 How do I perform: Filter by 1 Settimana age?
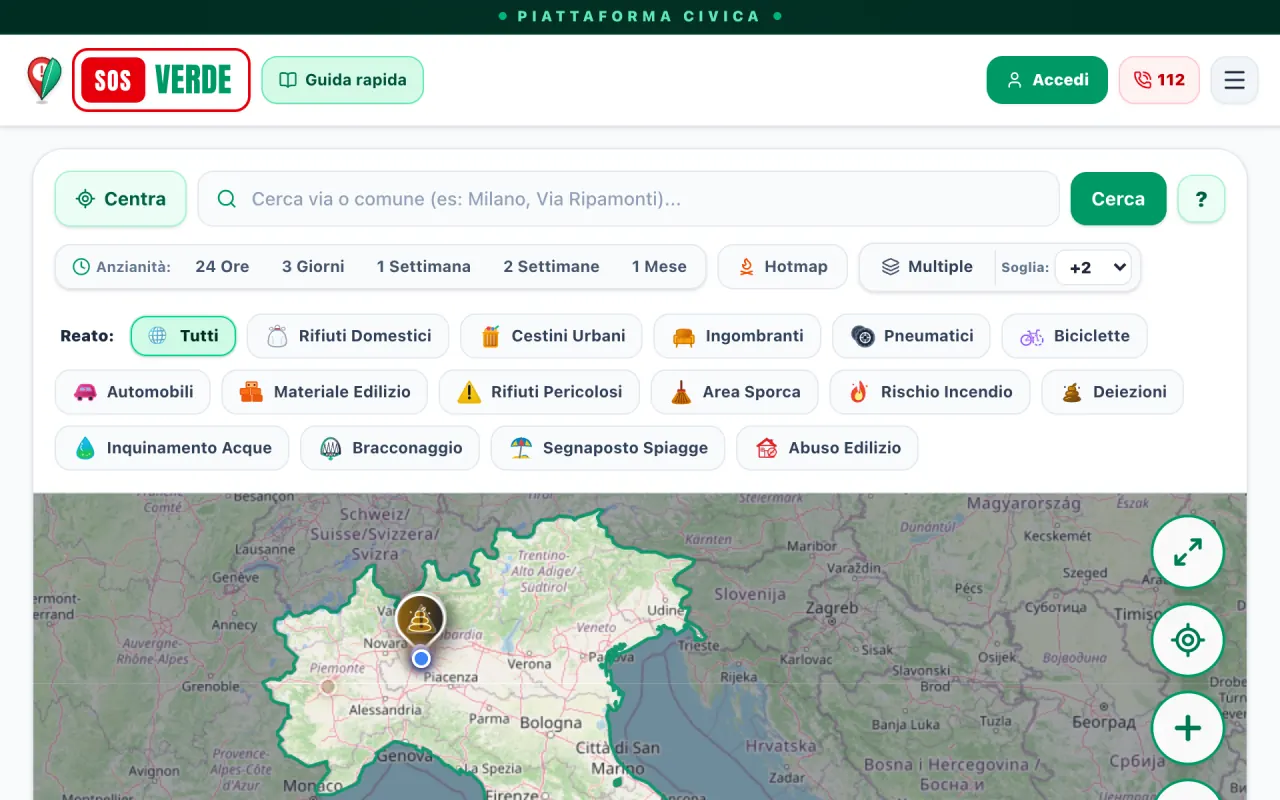[424, 267]
